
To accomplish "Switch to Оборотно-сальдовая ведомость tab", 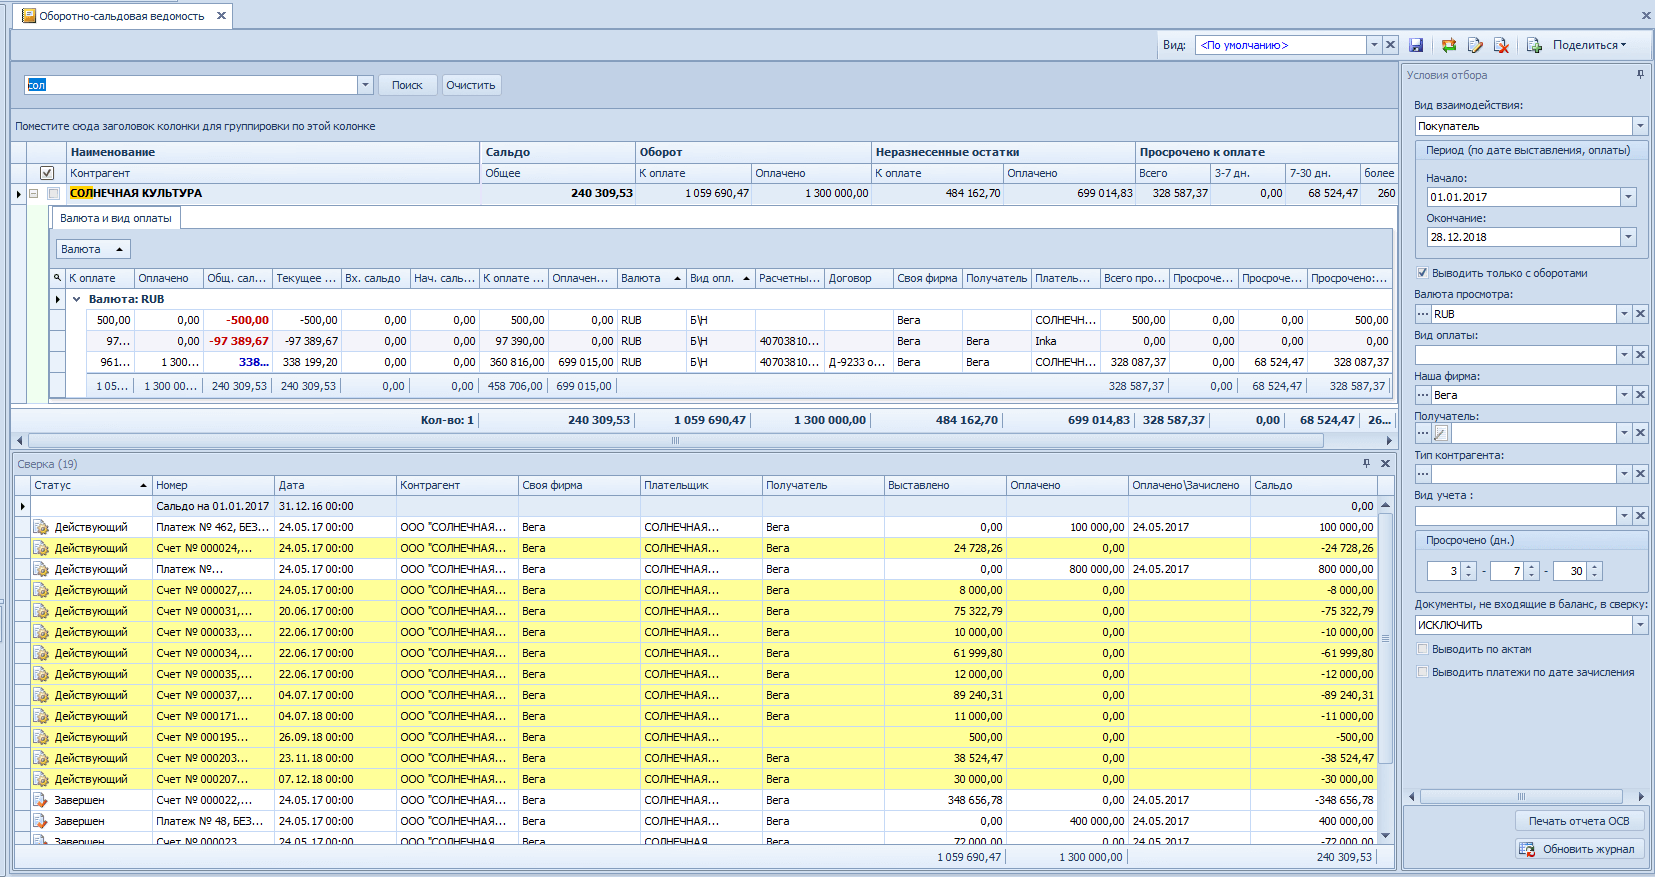I will click(121, 16).
